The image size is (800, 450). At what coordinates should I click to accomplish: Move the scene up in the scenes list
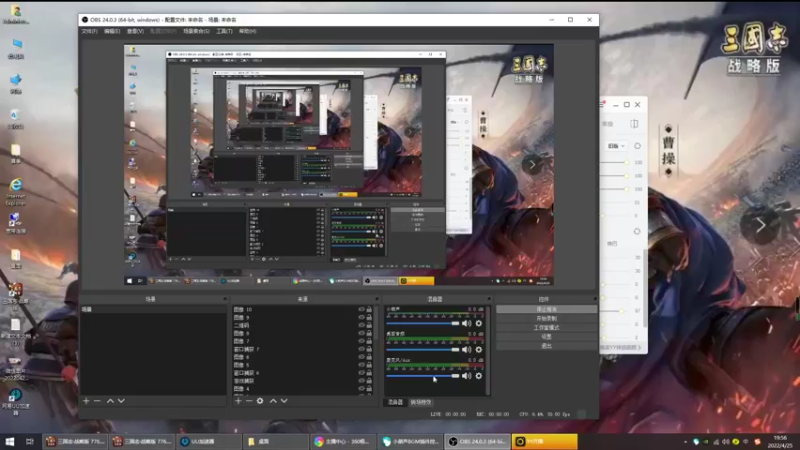[x=110, y=401]
